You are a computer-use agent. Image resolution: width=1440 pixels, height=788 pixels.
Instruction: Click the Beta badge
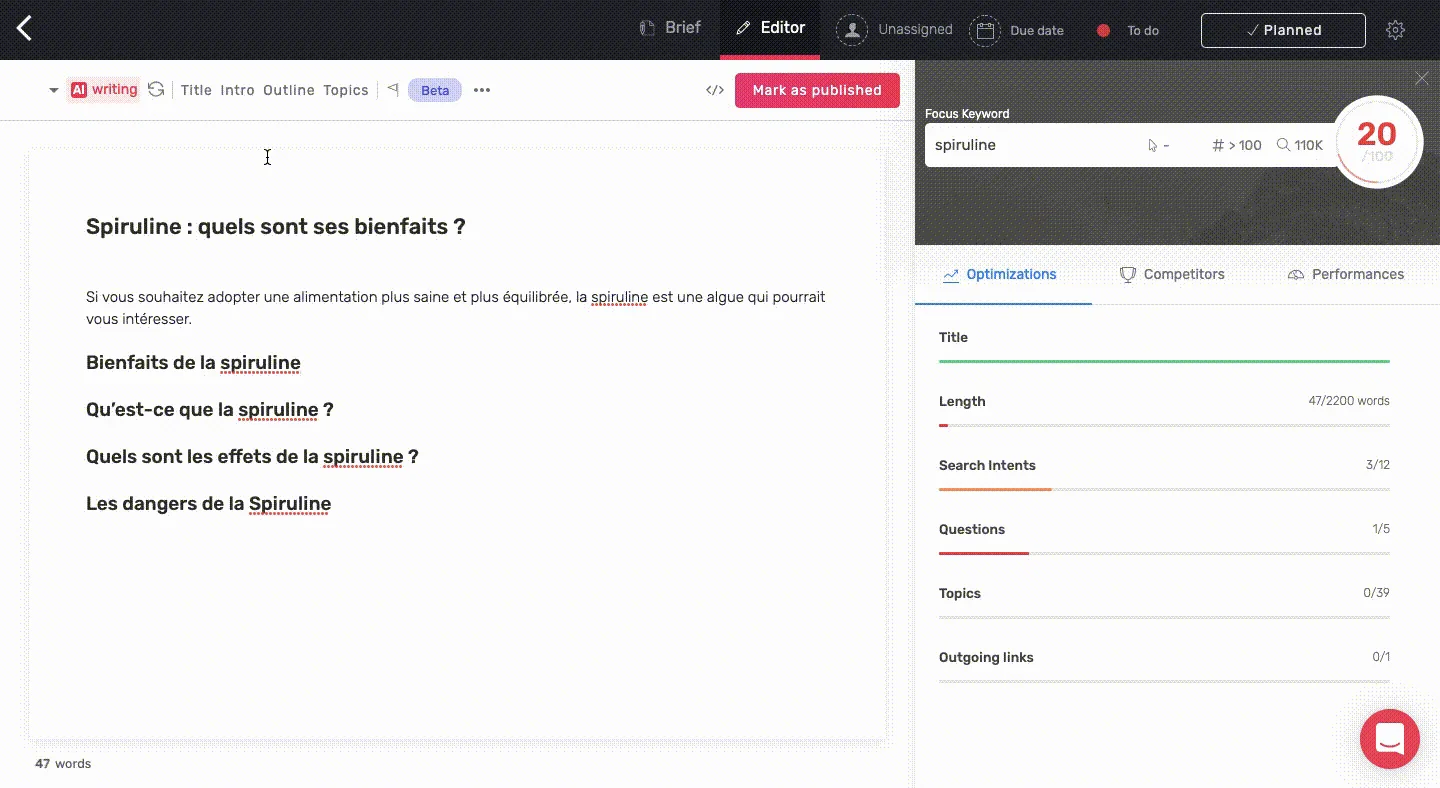[x=435, y=90]
